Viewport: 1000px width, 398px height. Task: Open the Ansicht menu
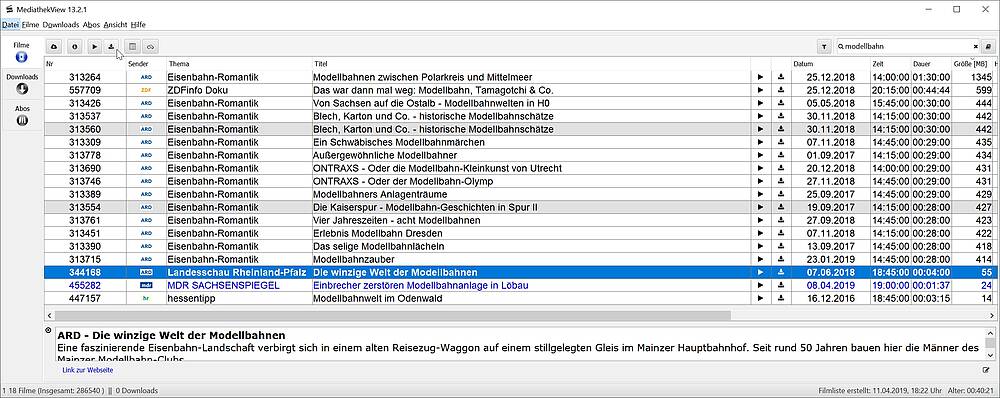(115, 25)
